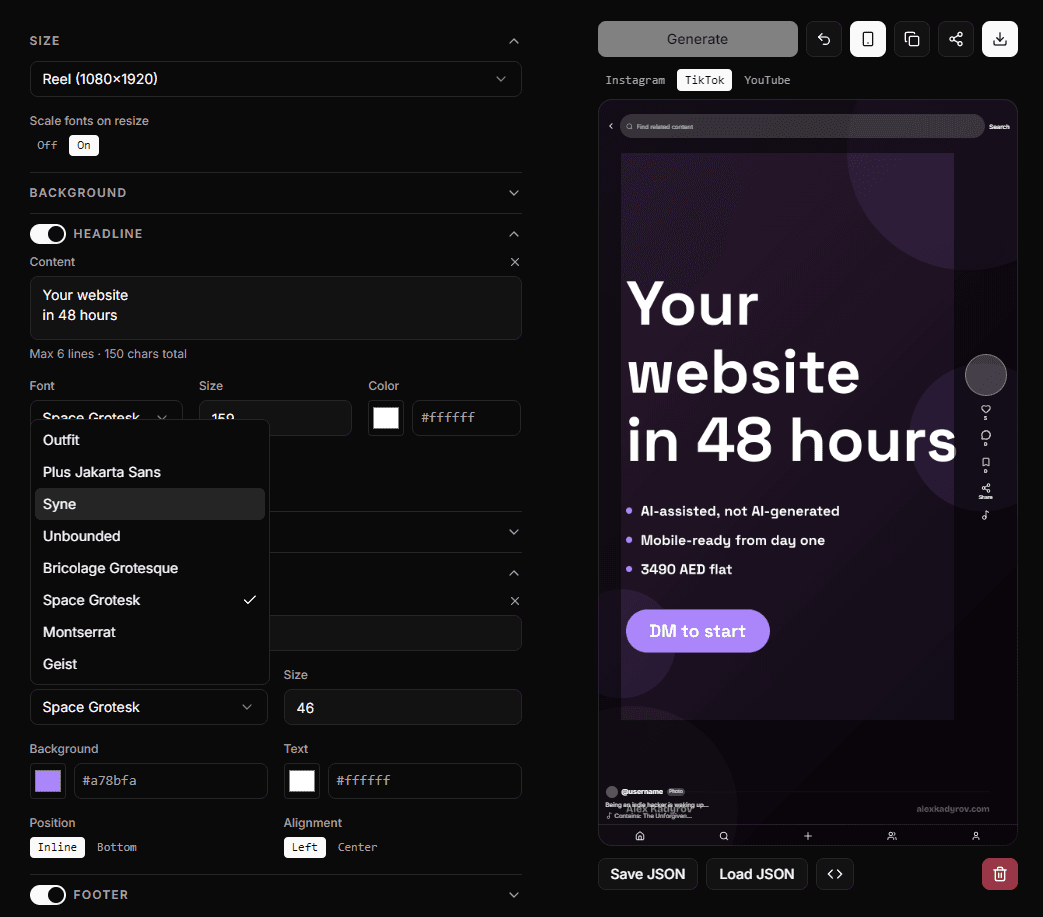
Task: Click the download icon button
Action: [x=999, y=39]
